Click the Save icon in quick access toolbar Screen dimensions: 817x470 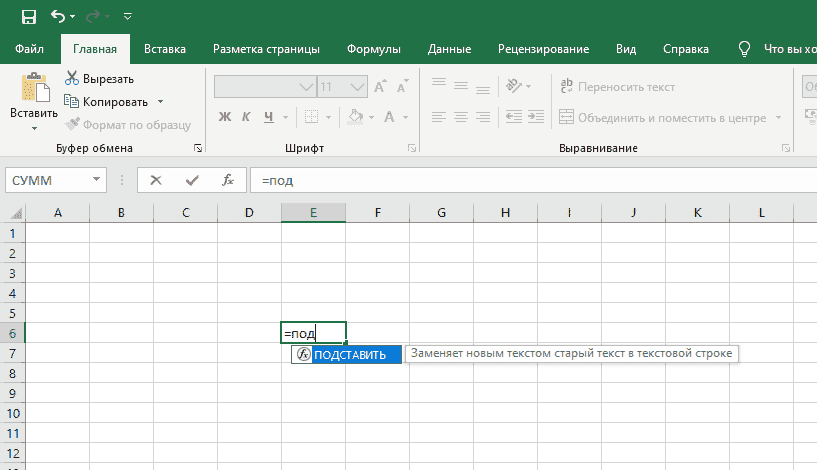click(x=30, y=16)
